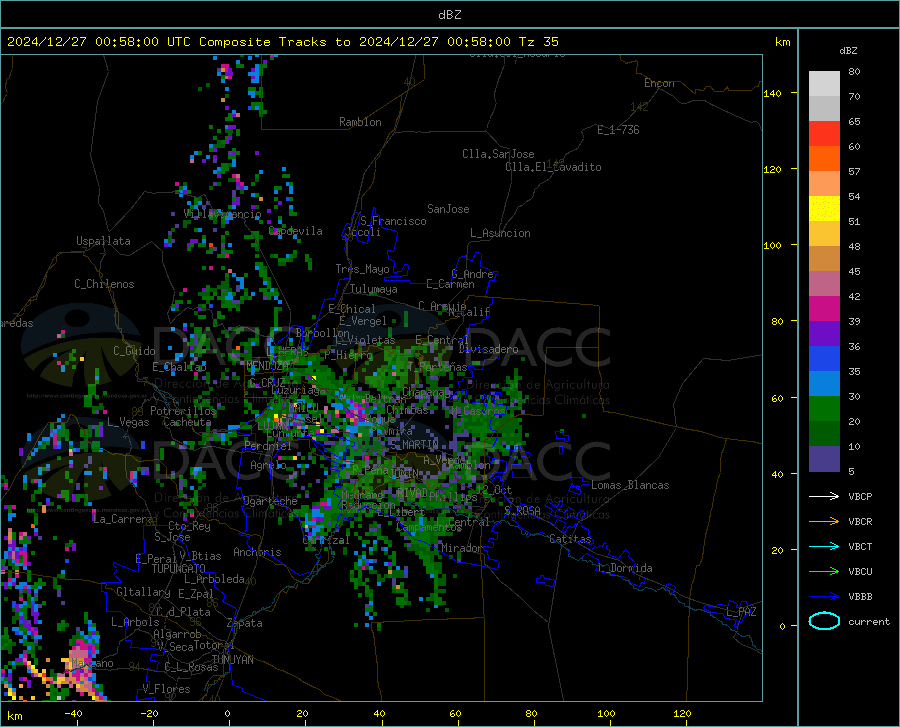Pick the slate 10–5 dBZ swatch

[824, 458]
